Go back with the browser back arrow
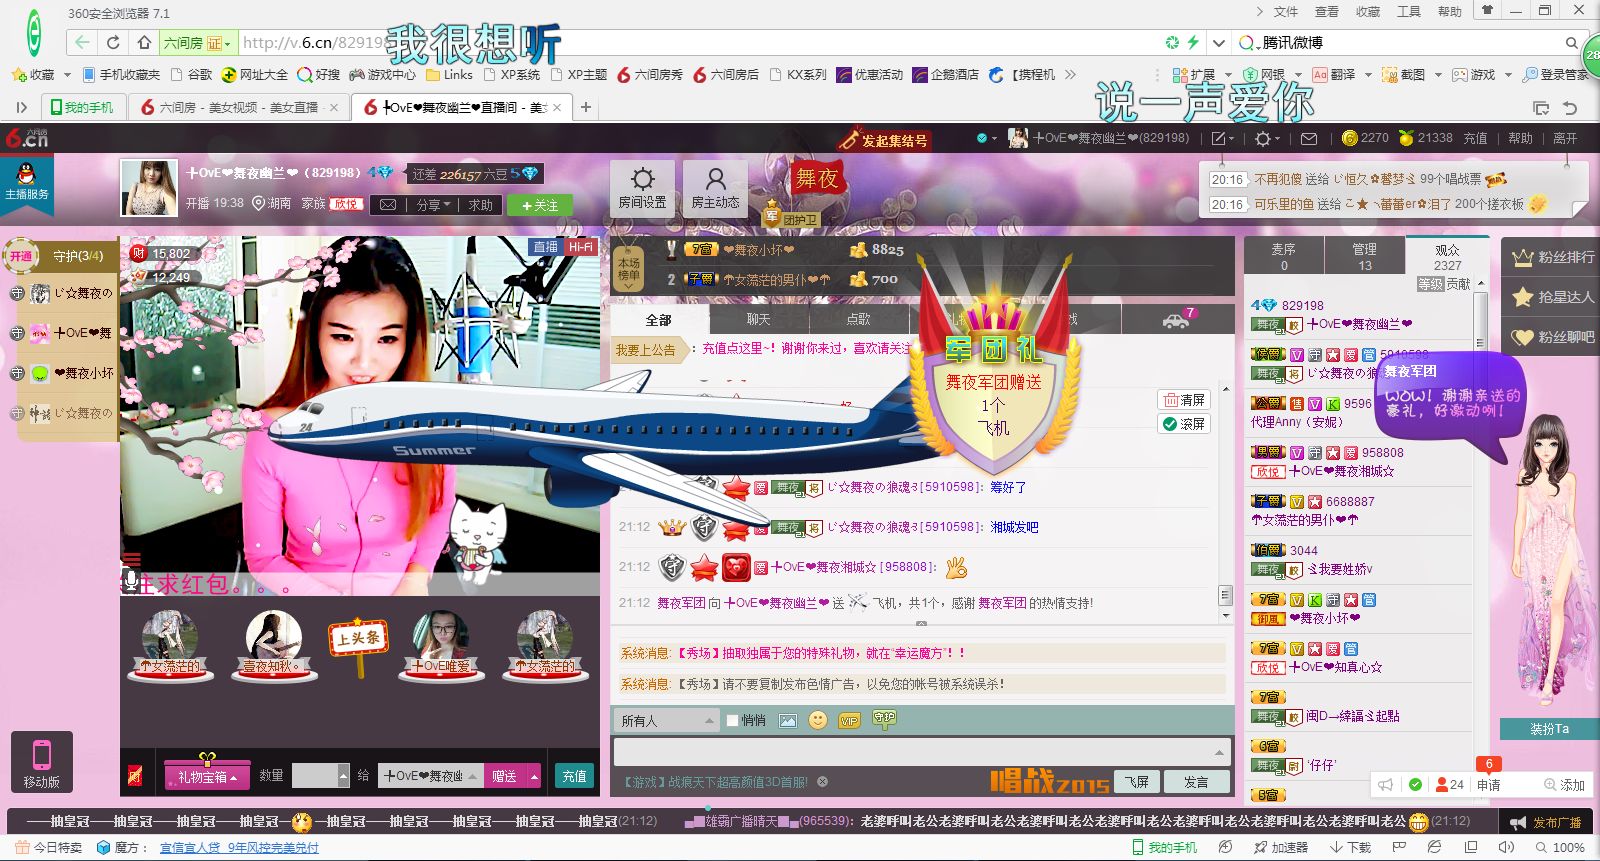 click(x=81, y=42)
